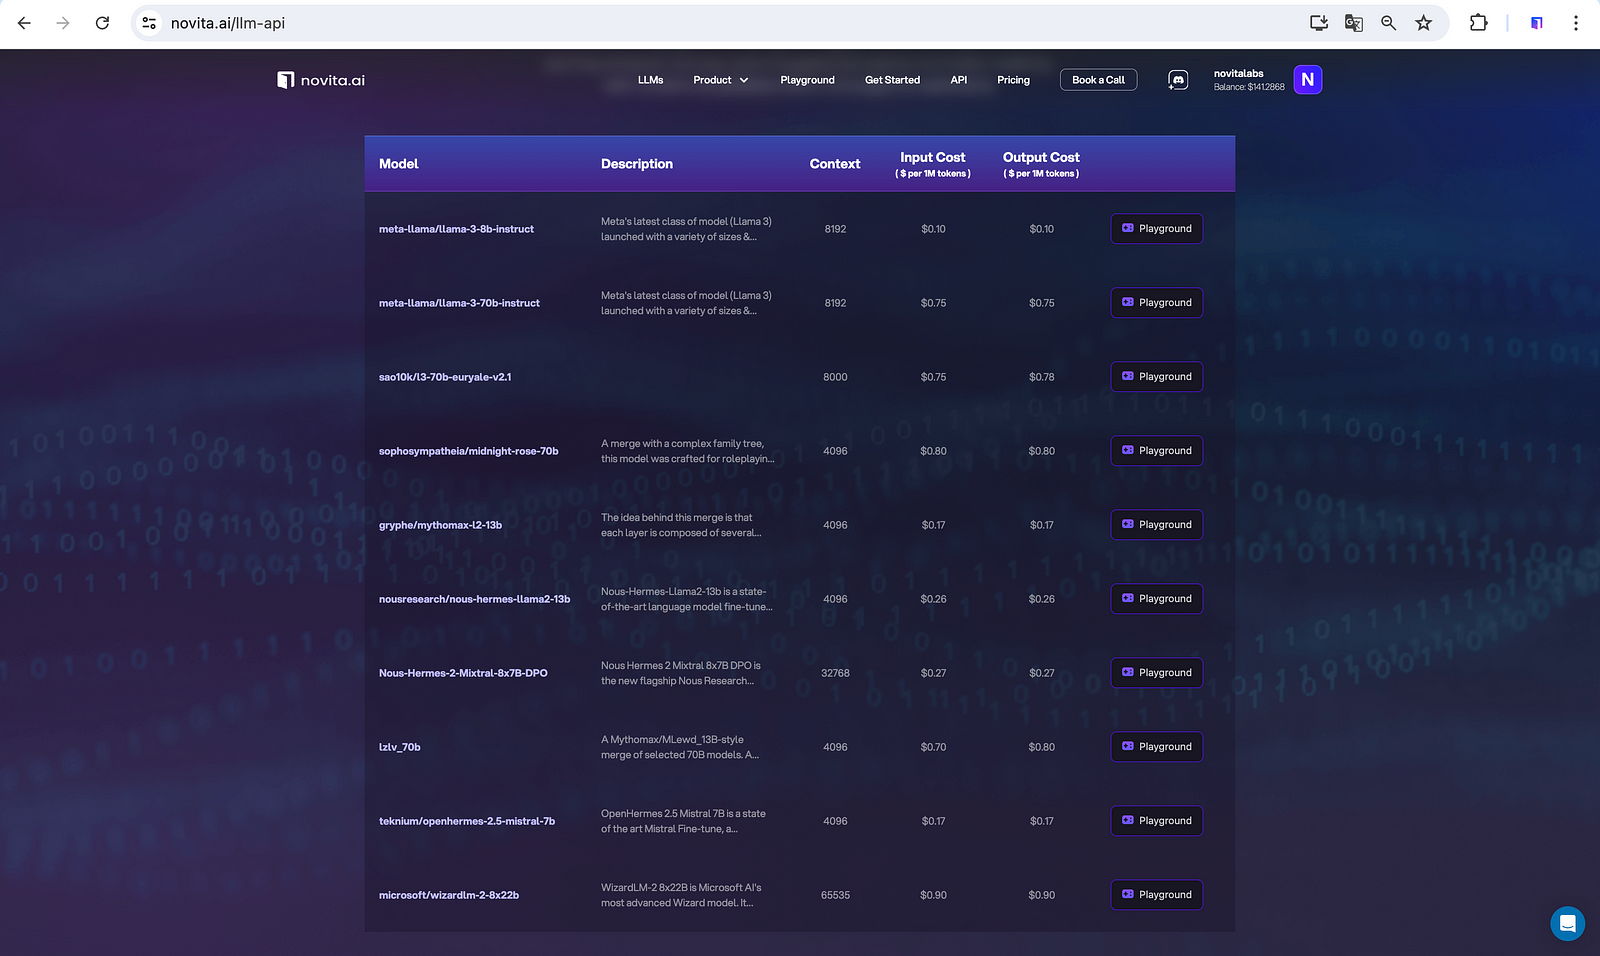Image resolution: width=1600 pixels, height=956 pixels.
Task: View site information icon in address bar
Action: tap(149, 23)
